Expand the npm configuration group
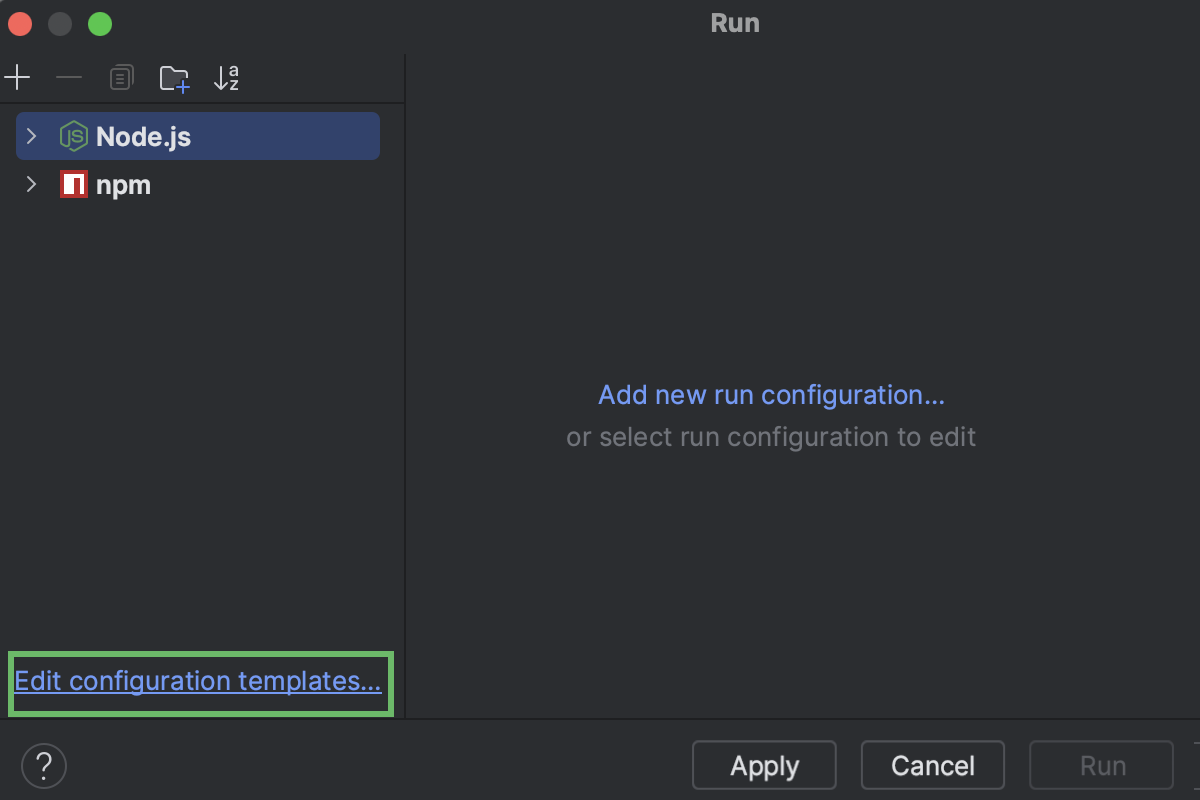This screenshot has width=1200, height=800. point(31,184)
